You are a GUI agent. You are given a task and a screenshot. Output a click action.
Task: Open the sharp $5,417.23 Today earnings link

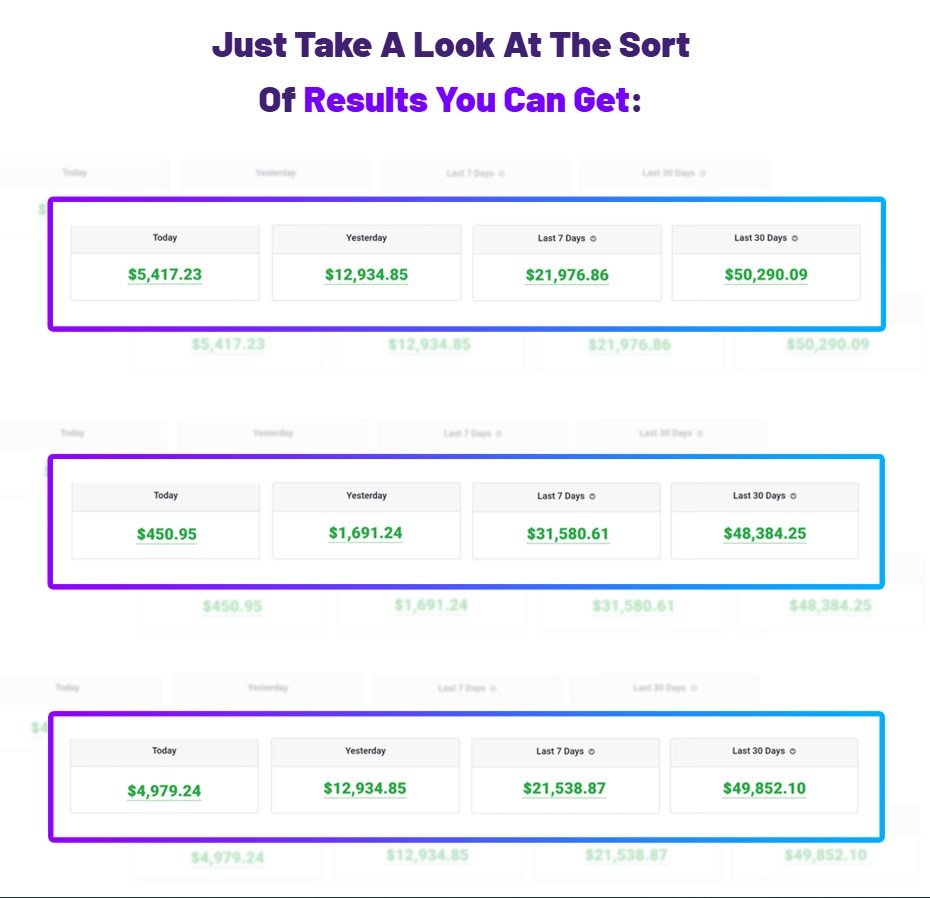[165, 275]
